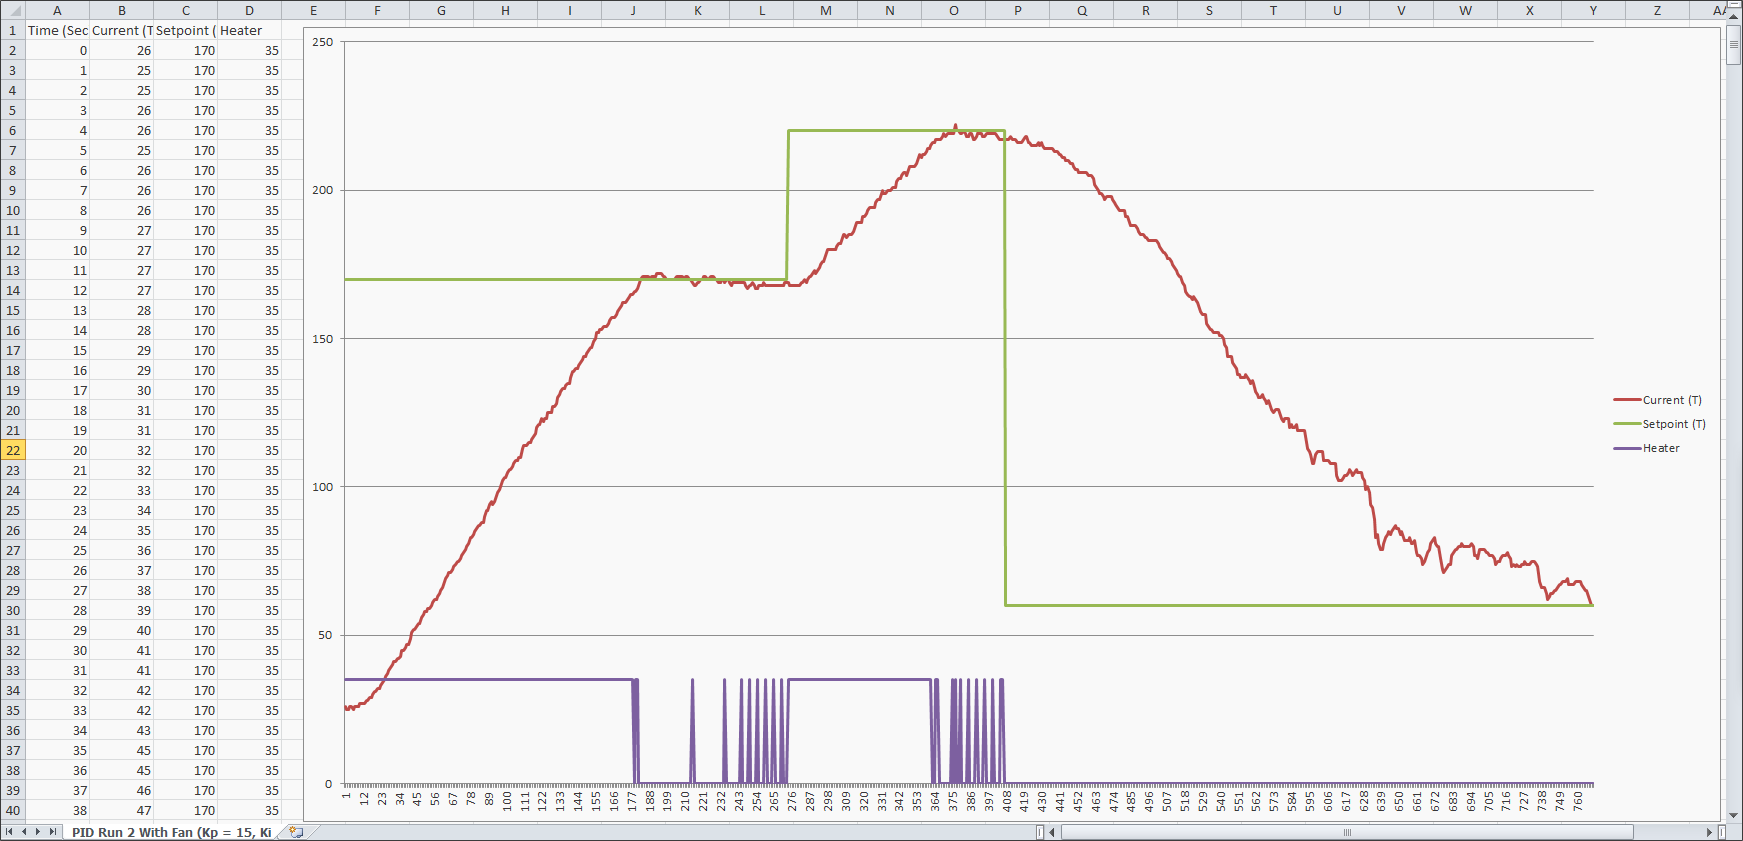Click the Heater column header cell D1
The width and height of the screenshot is (1743, 841).
point(249,30)
